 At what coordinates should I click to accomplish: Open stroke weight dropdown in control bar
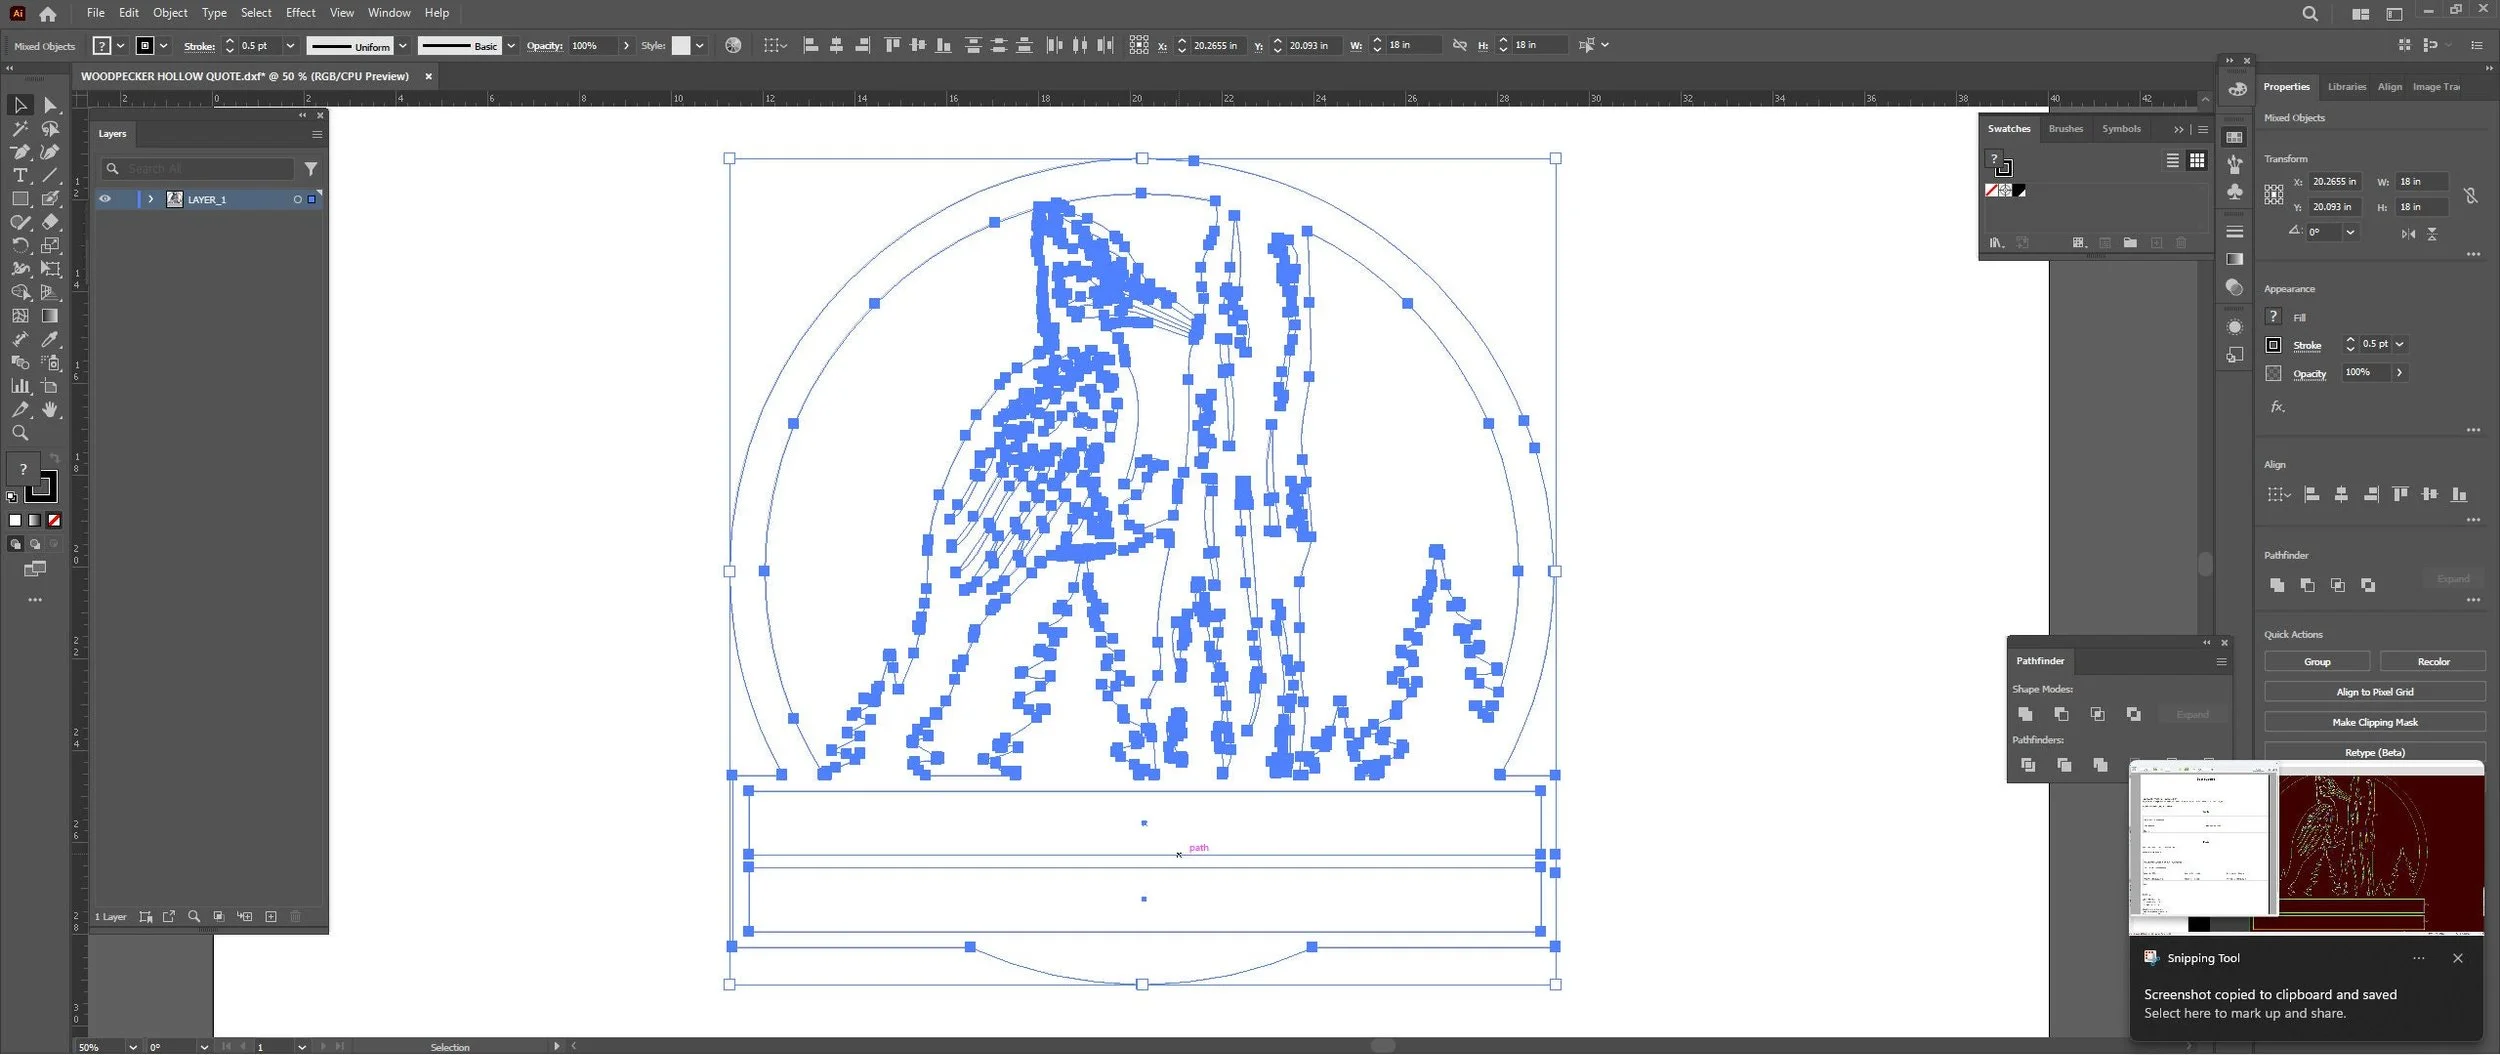point(290,46)
